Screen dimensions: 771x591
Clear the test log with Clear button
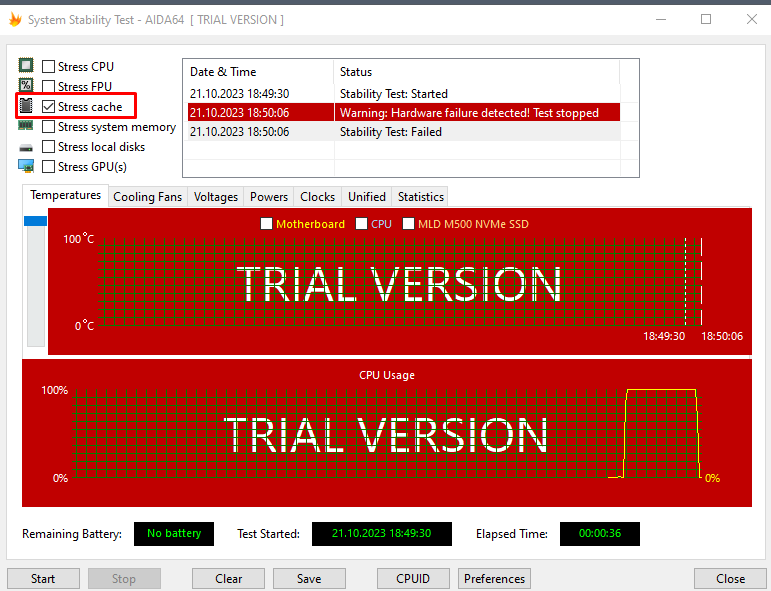point(228,579)
